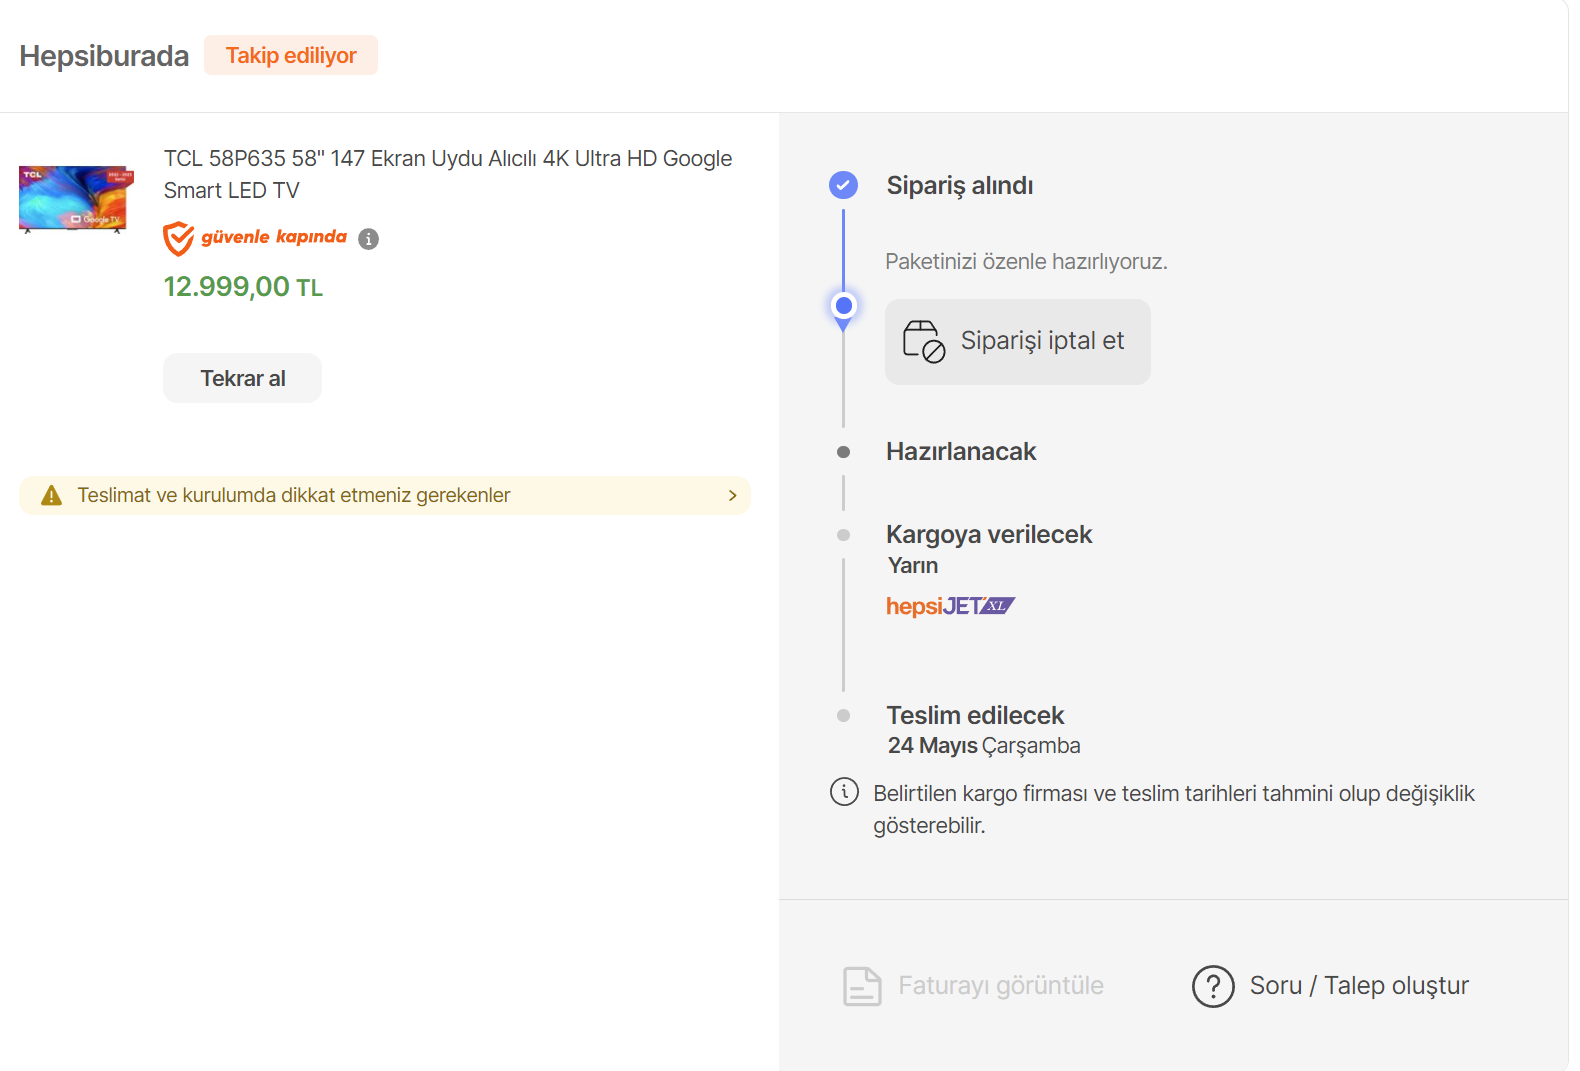Open Faturayı görüntüle link
Viewport: 1580px width, 1071px height.
(1000, 986)
